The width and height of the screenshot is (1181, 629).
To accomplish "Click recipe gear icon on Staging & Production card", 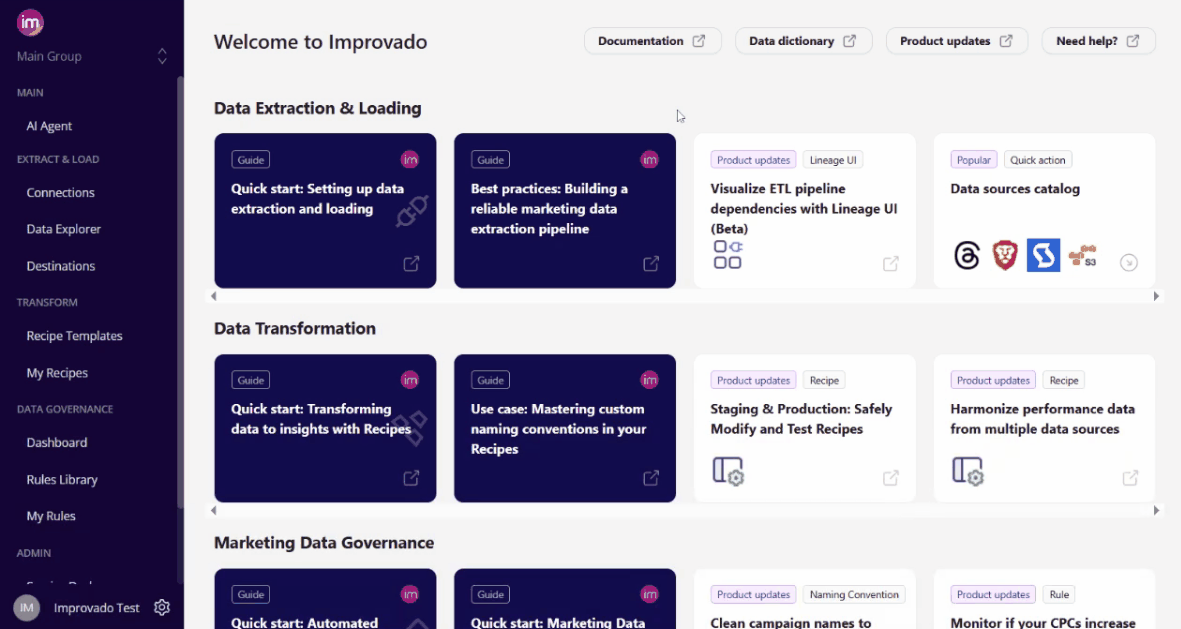I will [x=728, y=471].
